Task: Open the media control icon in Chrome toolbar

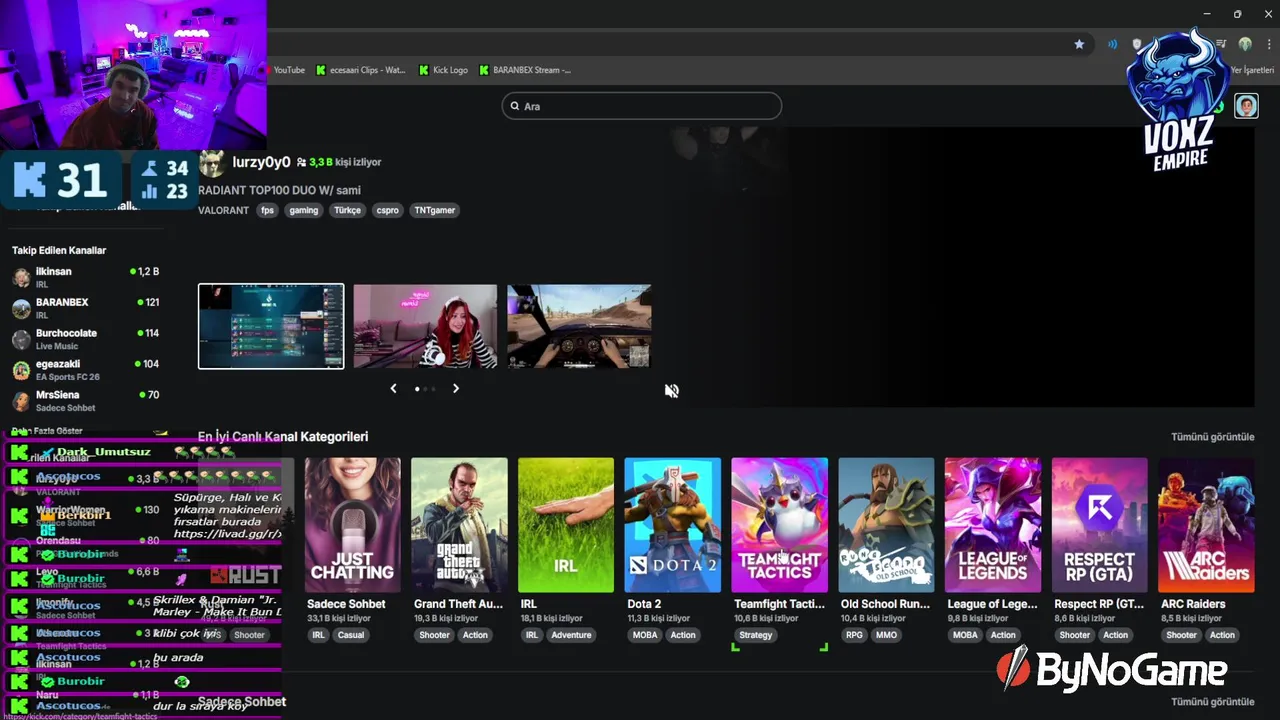Action: 1222,44
